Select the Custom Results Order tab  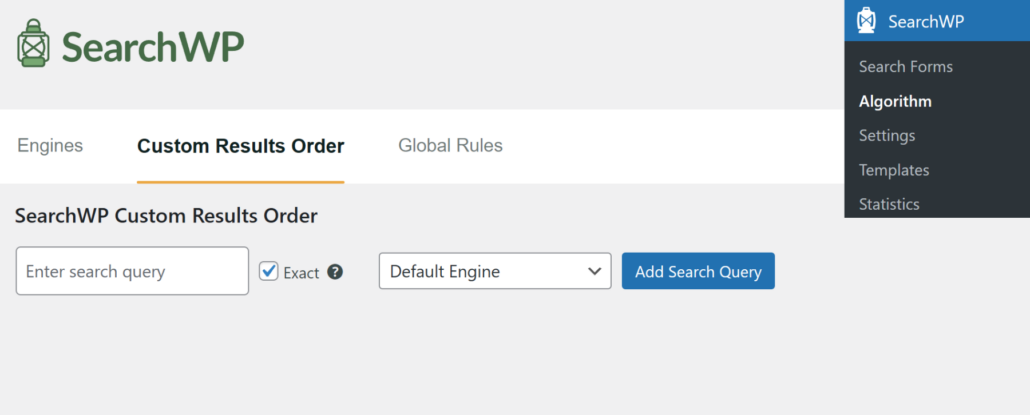pyautogui.click(x=240, y=146)
